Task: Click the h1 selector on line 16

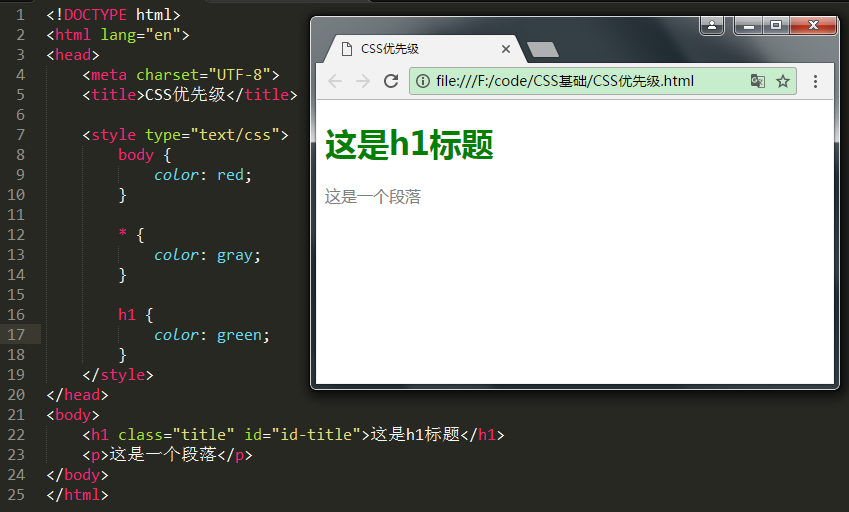Action: [127, 315]
